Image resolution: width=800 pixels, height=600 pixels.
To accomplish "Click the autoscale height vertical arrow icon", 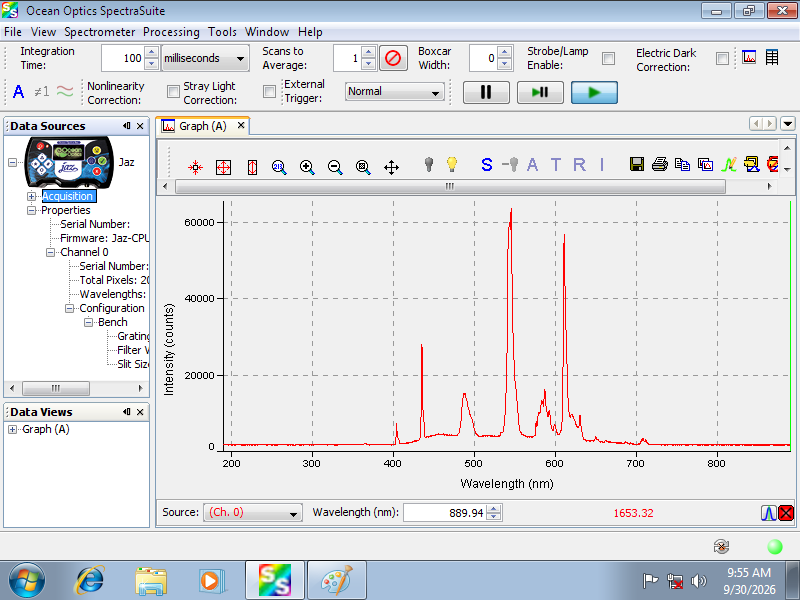I will pyautogui.click(x=252, y=167).
